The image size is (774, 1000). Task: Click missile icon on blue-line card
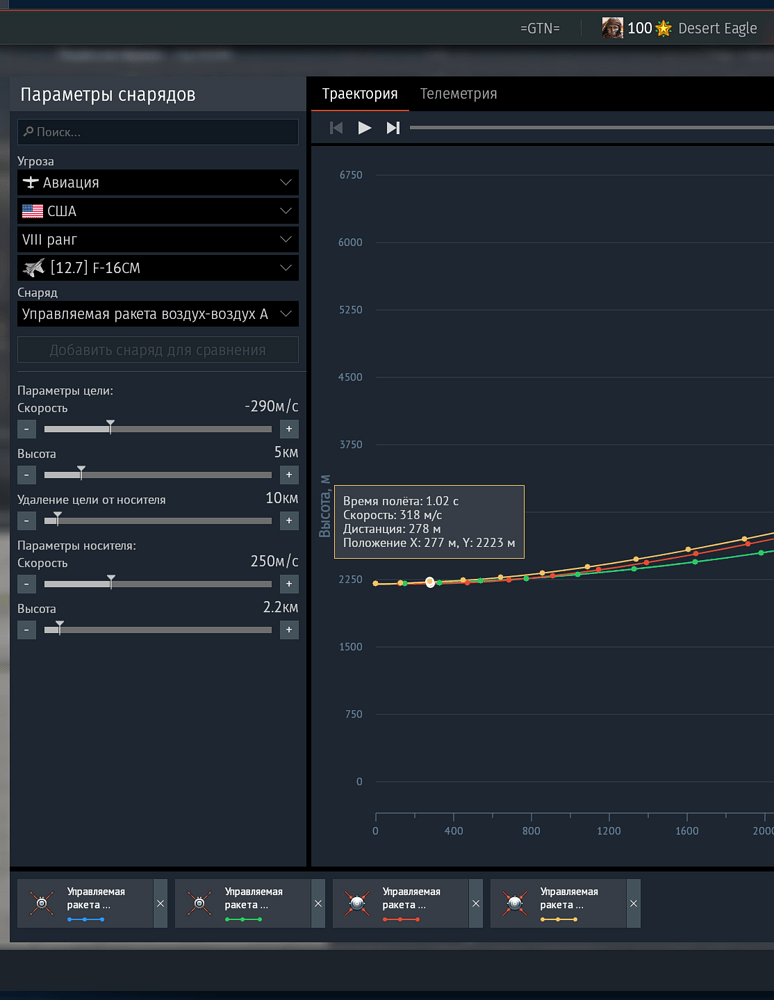click(41, 903)
